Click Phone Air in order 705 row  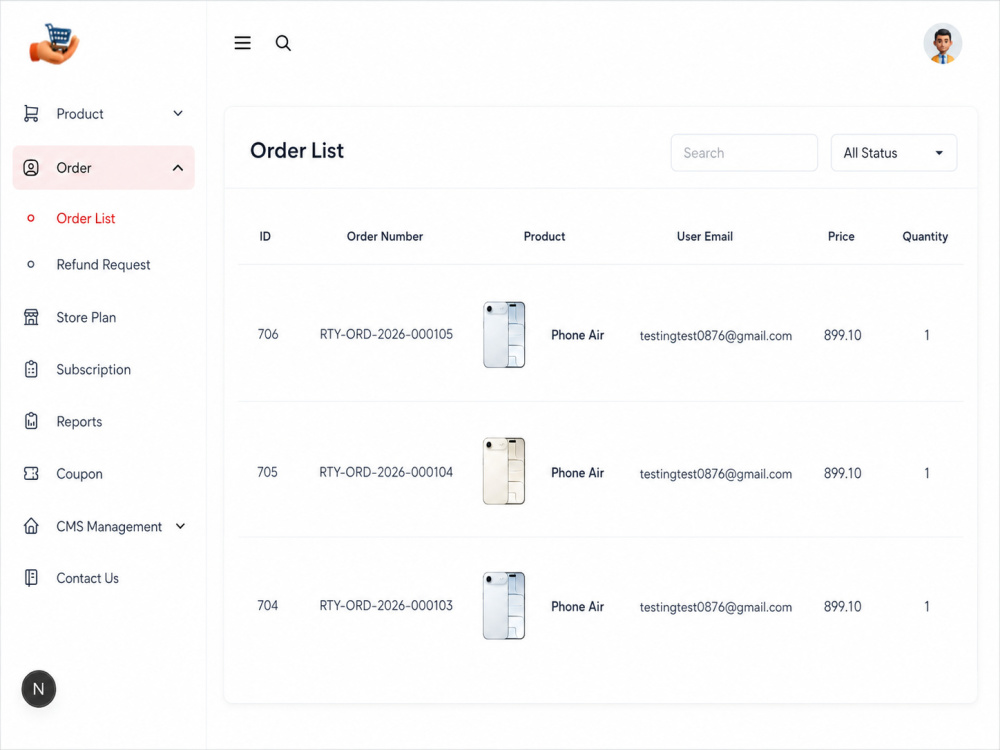577,473
